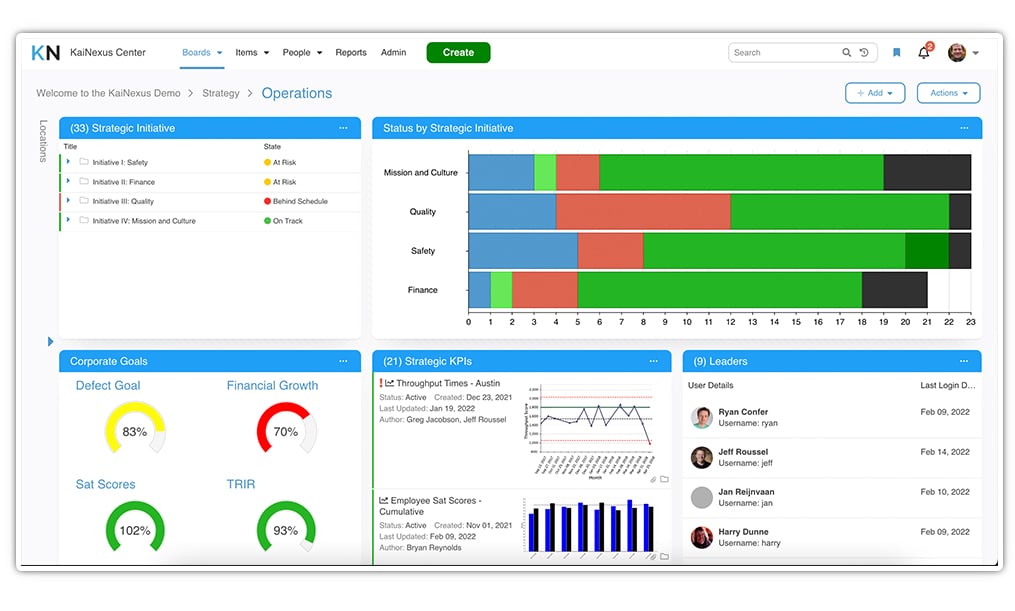This screenshot has height=611, width=1015.
Task: Click the KaiNexus KN logo
Action: 46,53
